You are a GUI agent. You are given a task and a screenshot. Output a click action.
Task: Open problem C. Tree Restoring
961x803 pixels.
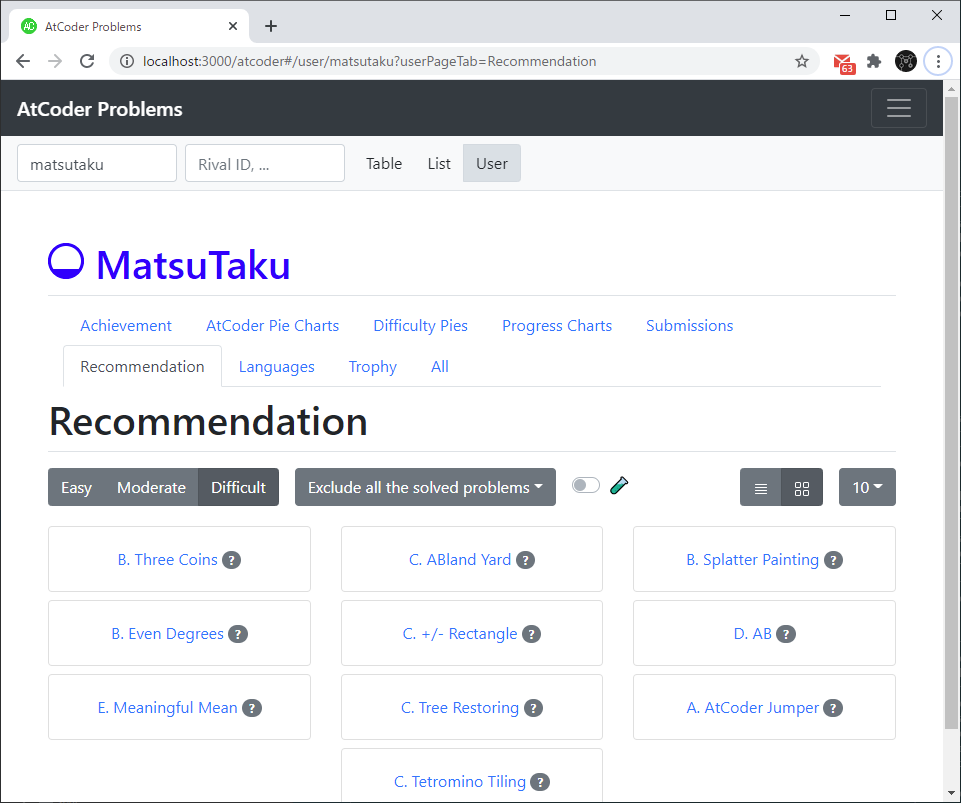pyautogui.click(x=460, y=708)
